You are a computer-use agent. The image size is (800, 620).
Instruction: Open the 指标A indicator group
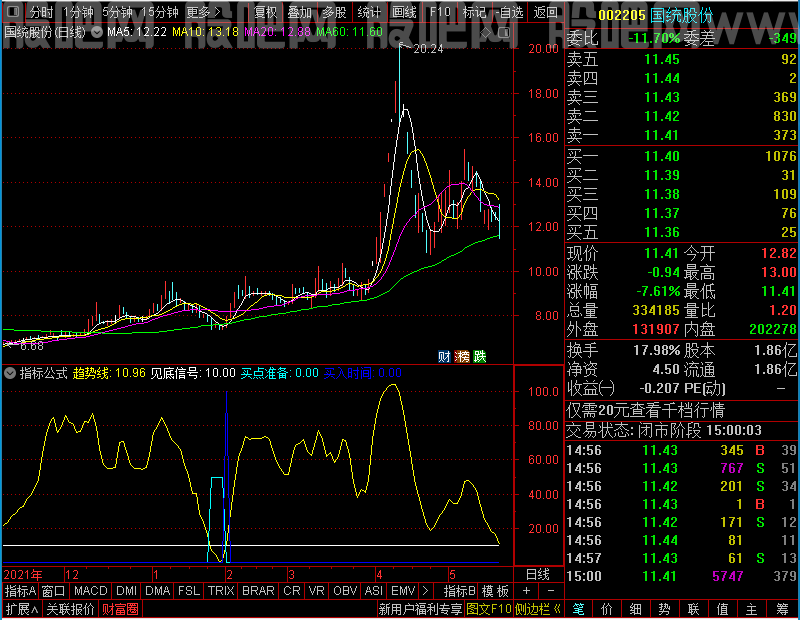[20, 591]
